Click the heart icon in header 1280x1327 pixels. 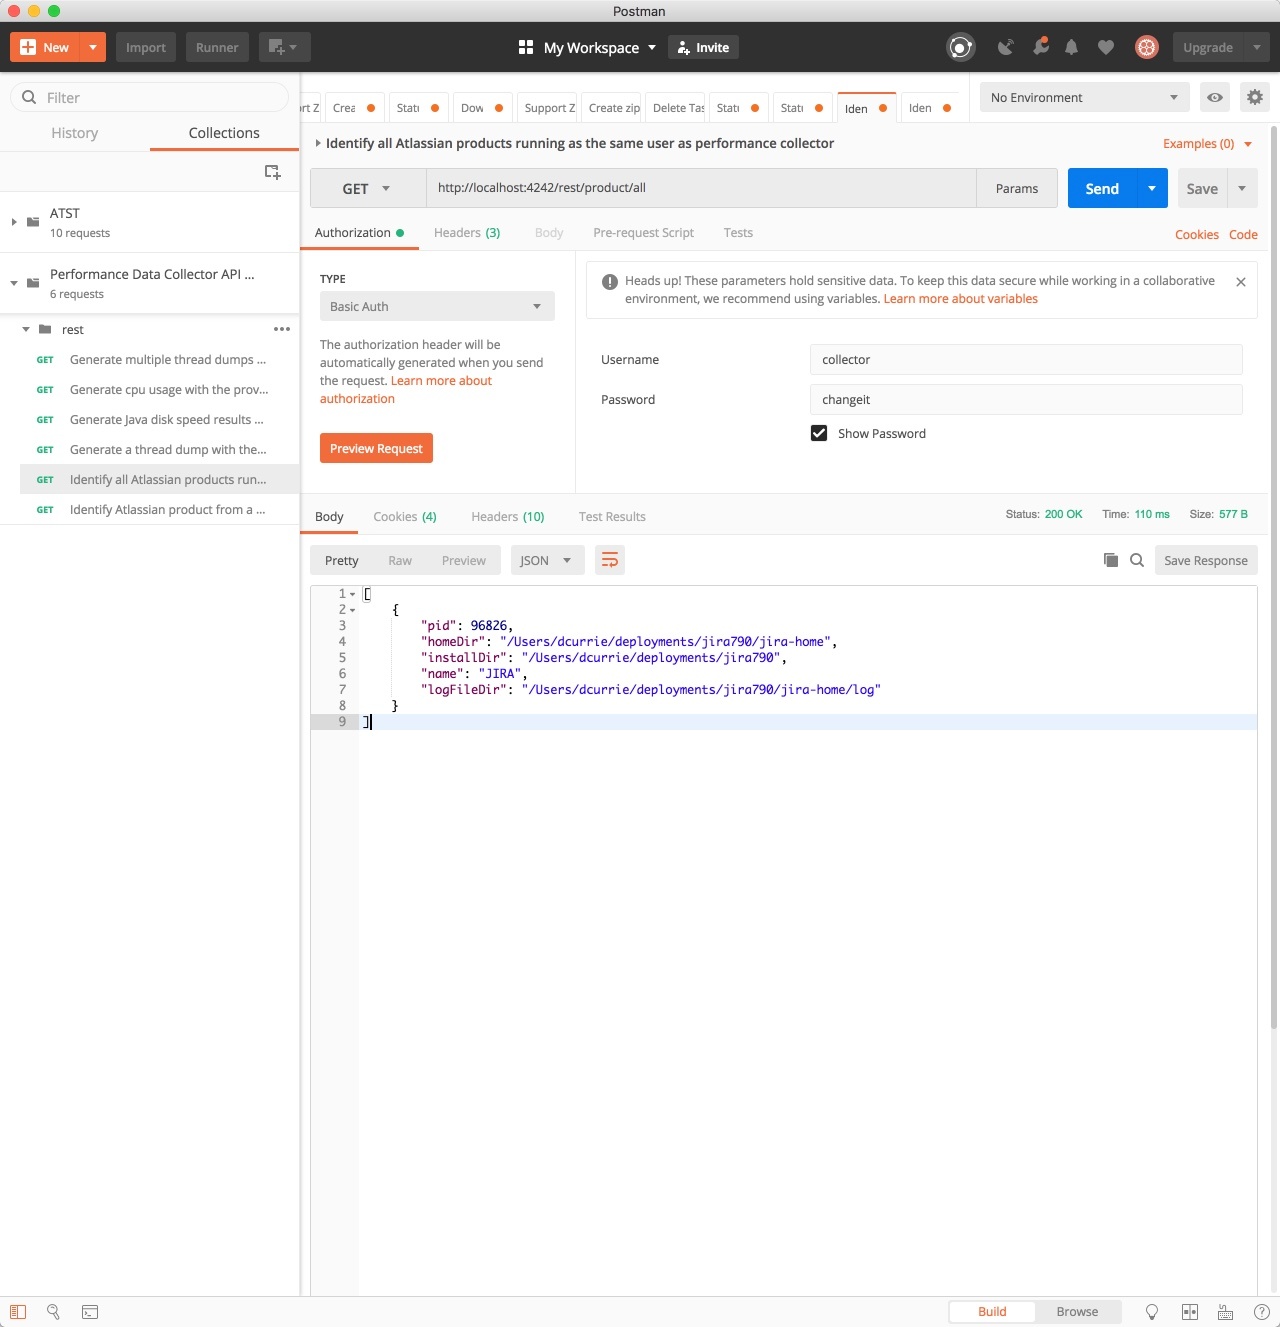pyautogui.click(x=1106, y=47)
